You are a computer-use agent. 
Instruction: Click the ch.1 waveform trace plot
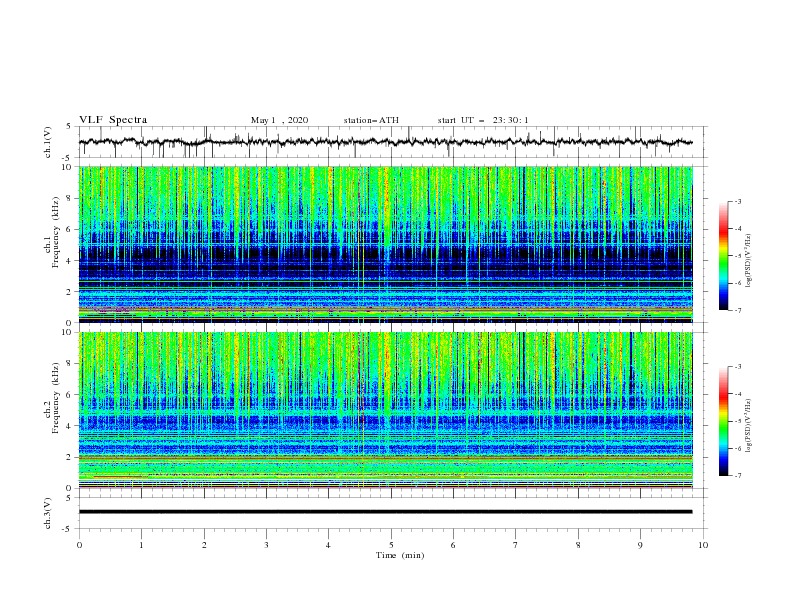tap(385, 142)
